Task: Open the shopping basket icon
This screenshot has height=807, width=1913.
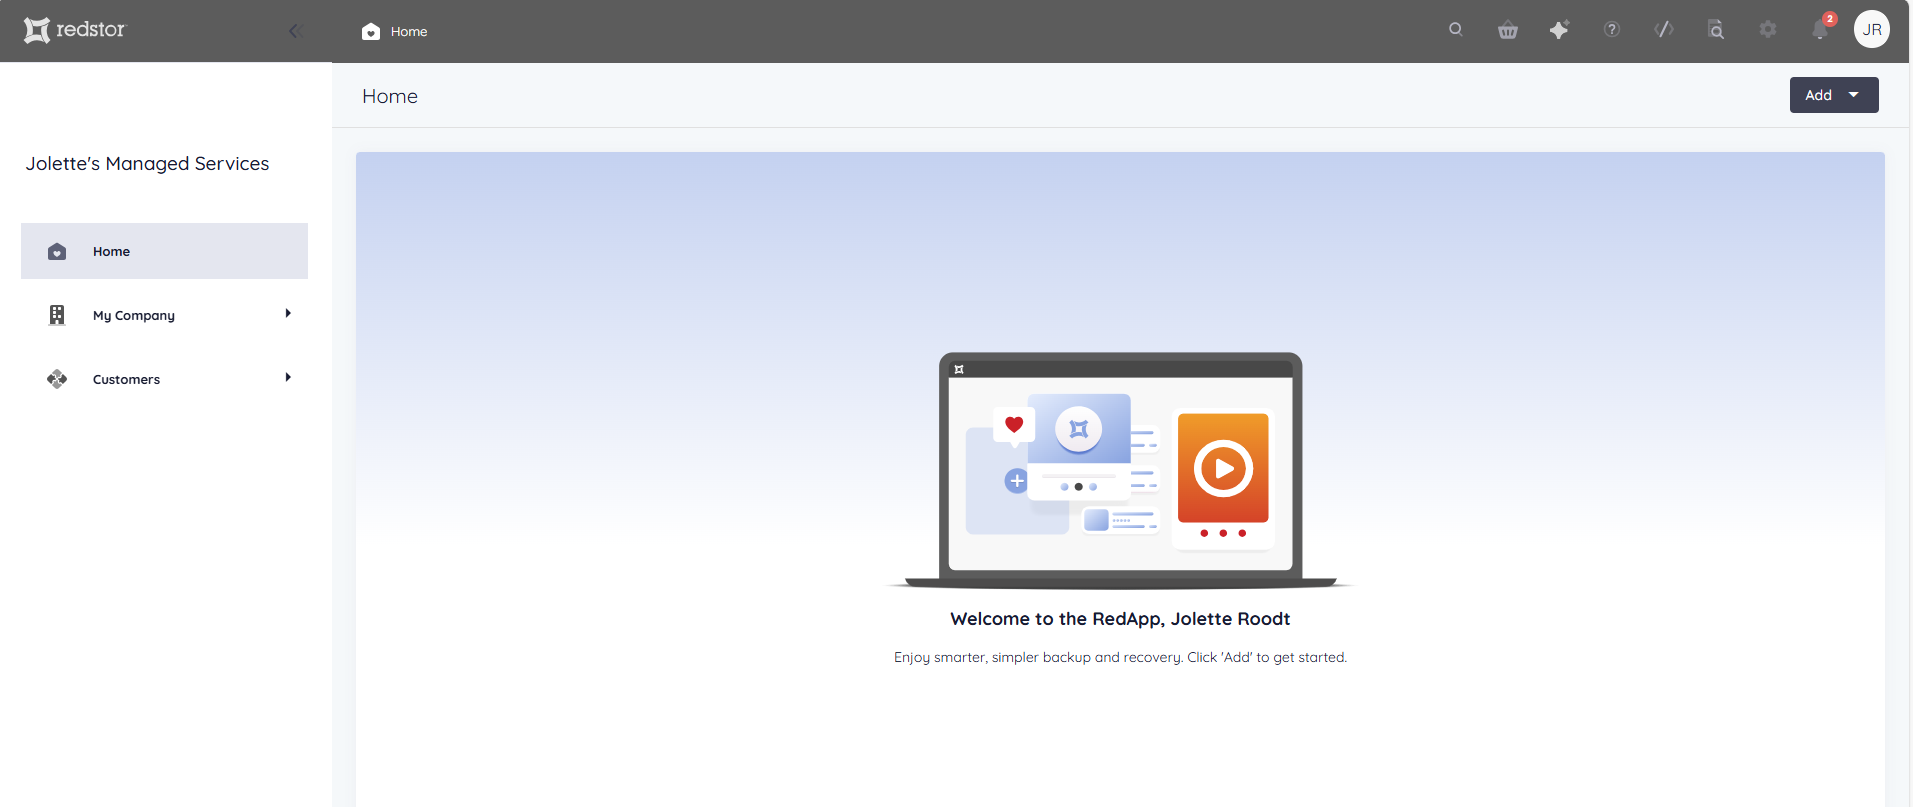Action: tap(1508, 30)
